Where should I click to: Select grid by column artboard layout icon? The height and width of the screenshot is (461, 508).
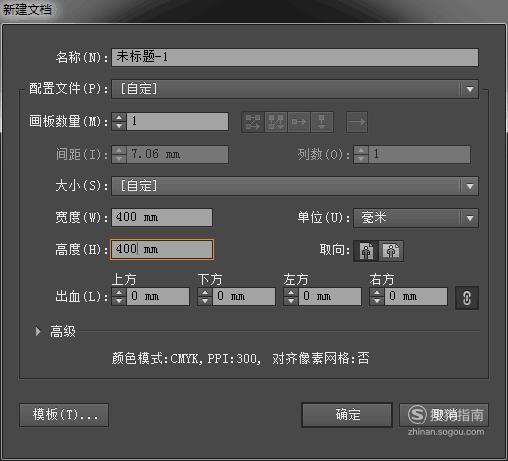[x=276, y=122]
